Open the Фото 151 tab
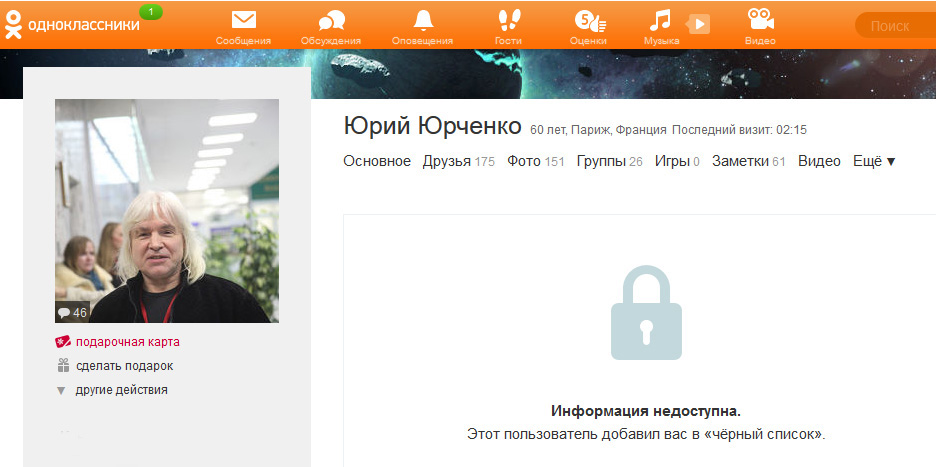The image size is (936, 467). (x=535, y=161)
